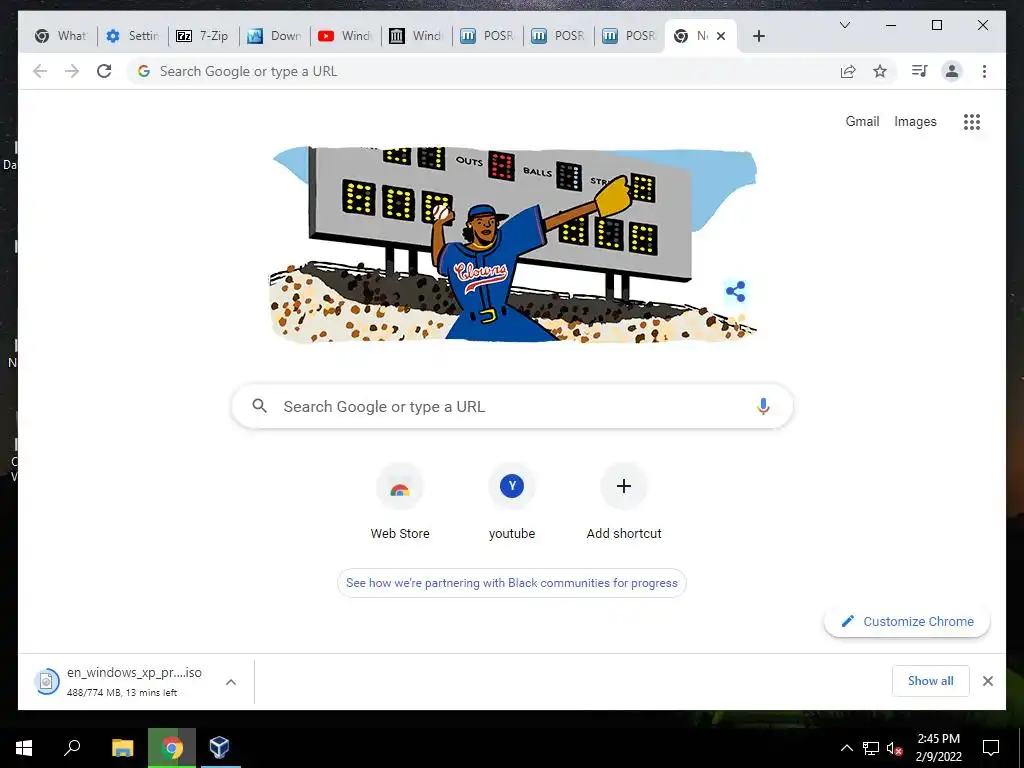
Task: Go back to the previous page
Action: tap(40, 71)
